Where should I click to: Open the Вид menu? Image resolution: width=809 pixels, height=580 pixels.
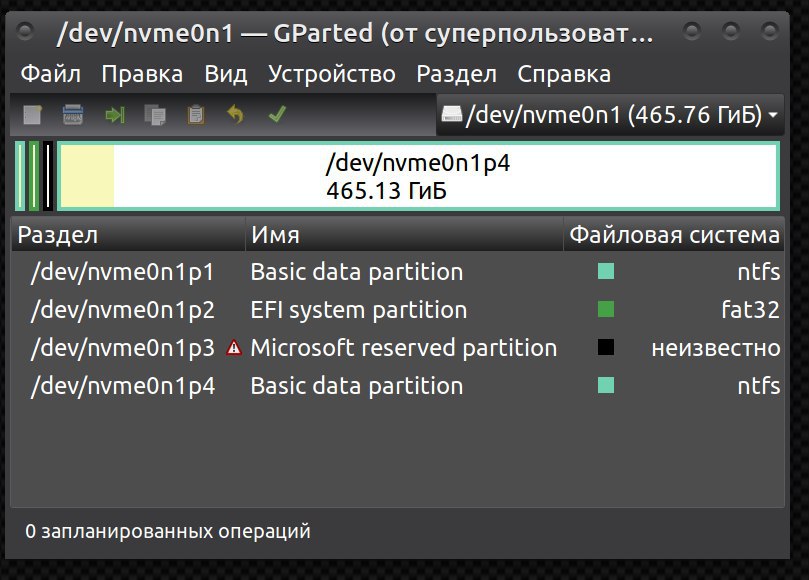(x=225, y=74)
